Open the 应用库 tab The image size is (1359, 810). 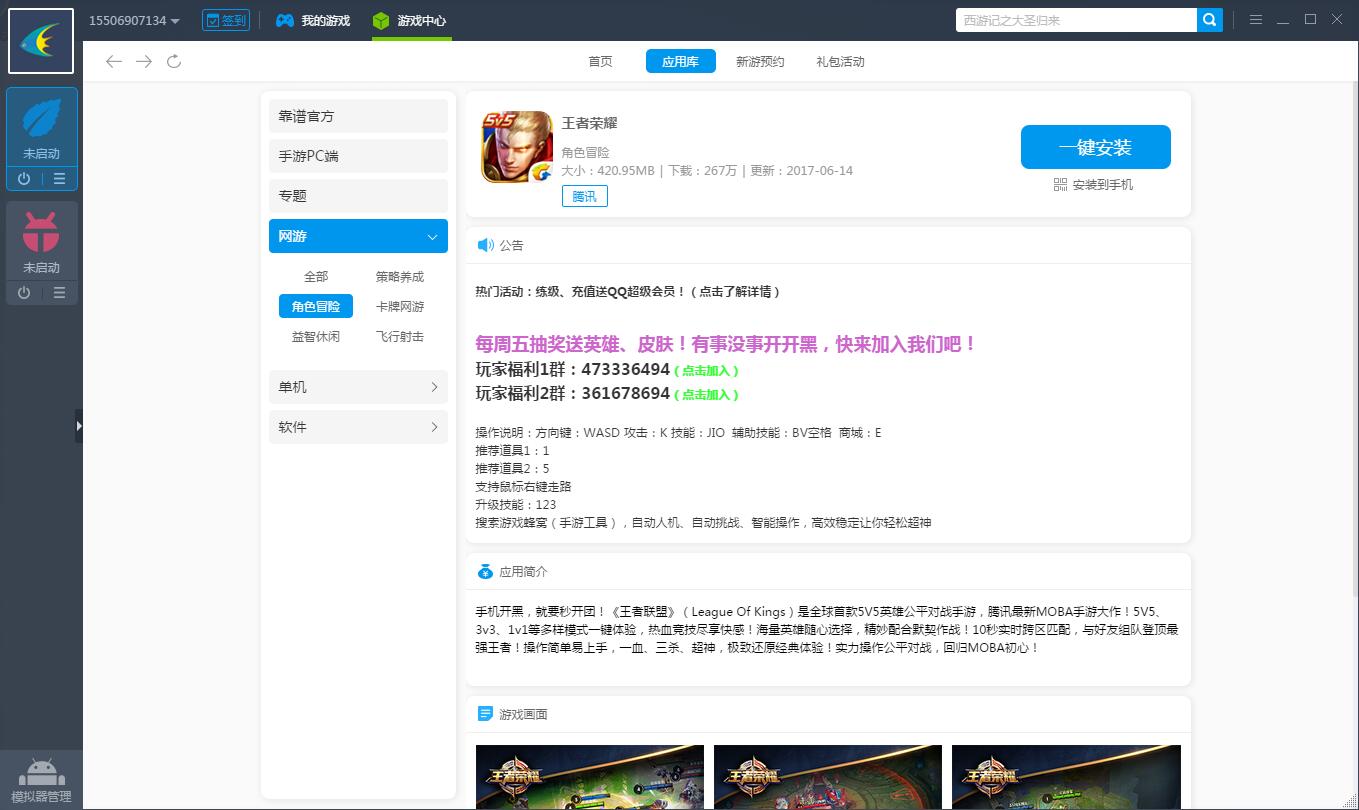coord(680,61)
